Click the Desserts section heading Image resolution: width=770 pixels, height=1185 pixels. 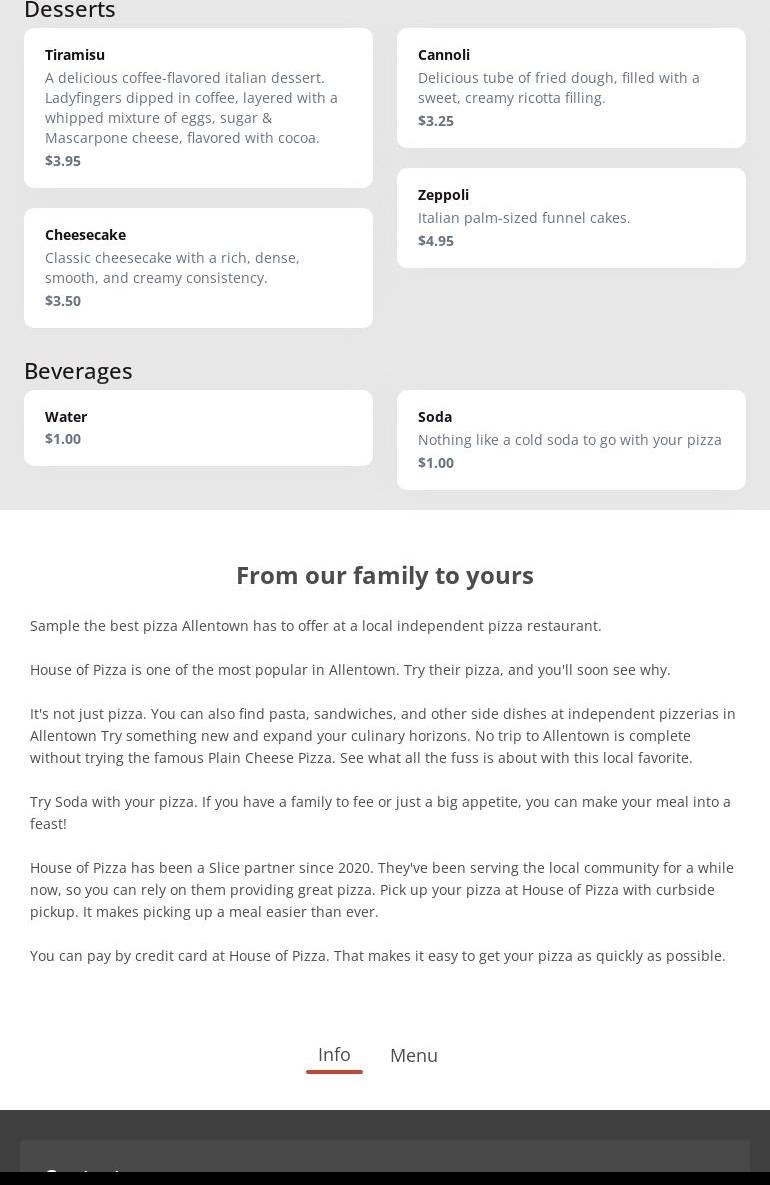(70, 10)
